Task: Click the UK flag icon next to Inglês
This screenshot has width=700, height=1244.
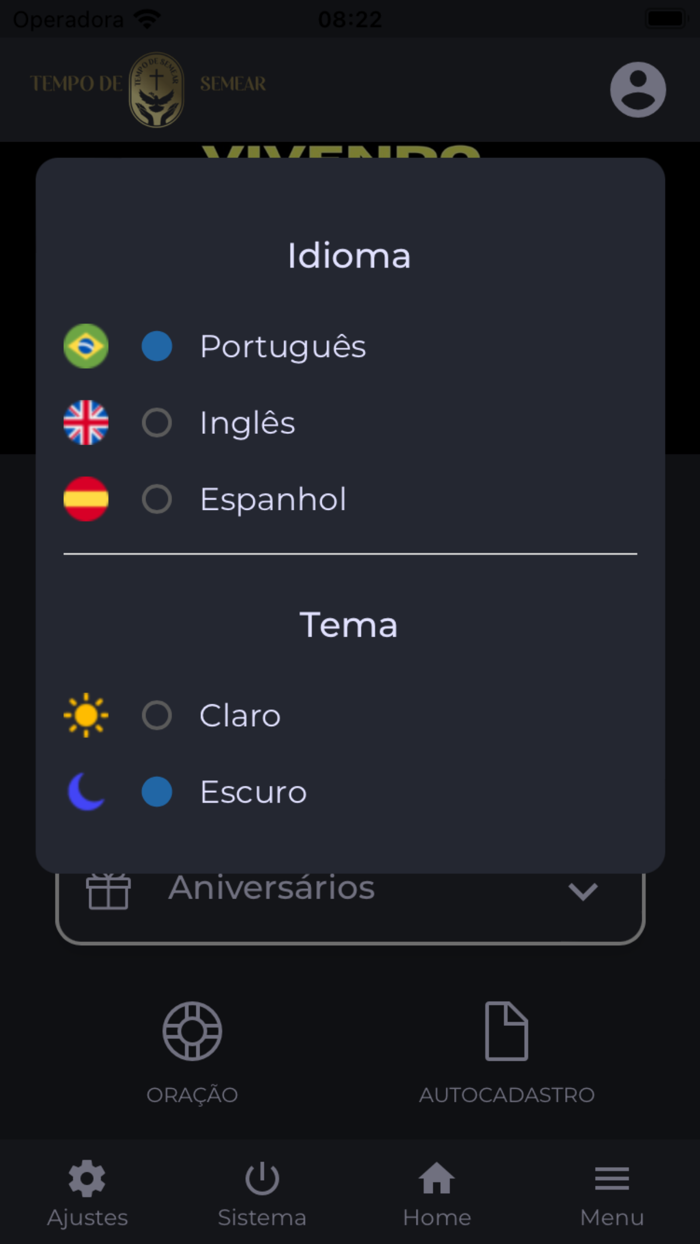Action: (x=85, y=422)
